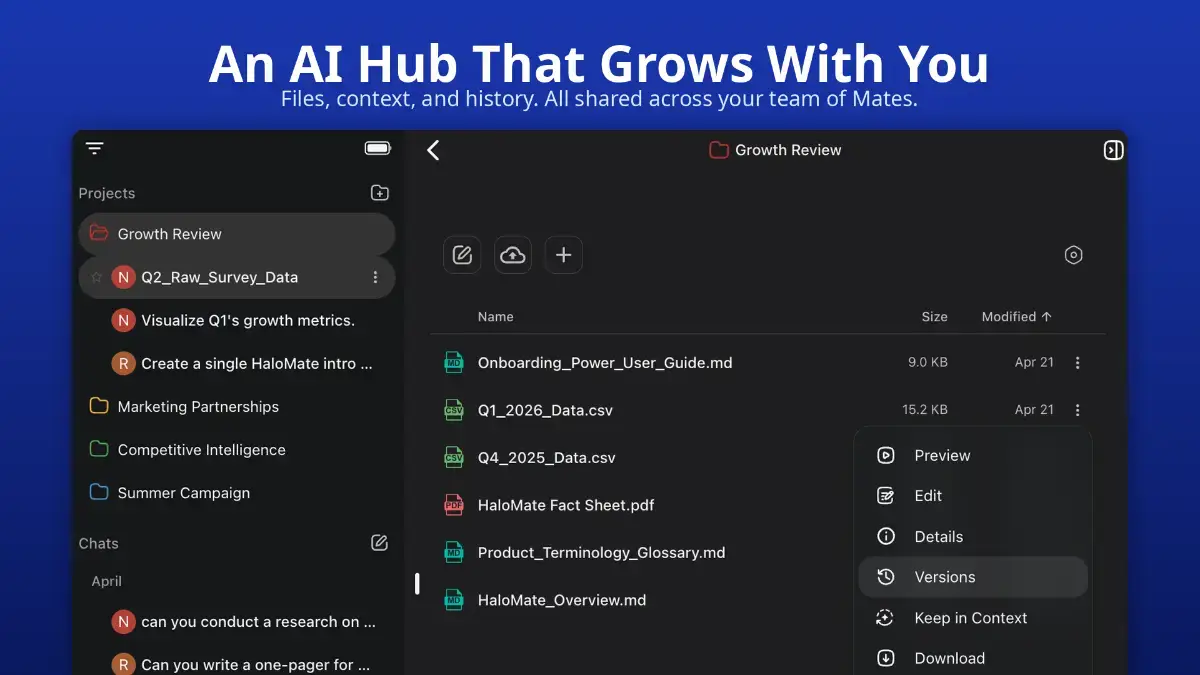Click the Download arrow icon in menu

pyautogui.click(x=885, y=658)
